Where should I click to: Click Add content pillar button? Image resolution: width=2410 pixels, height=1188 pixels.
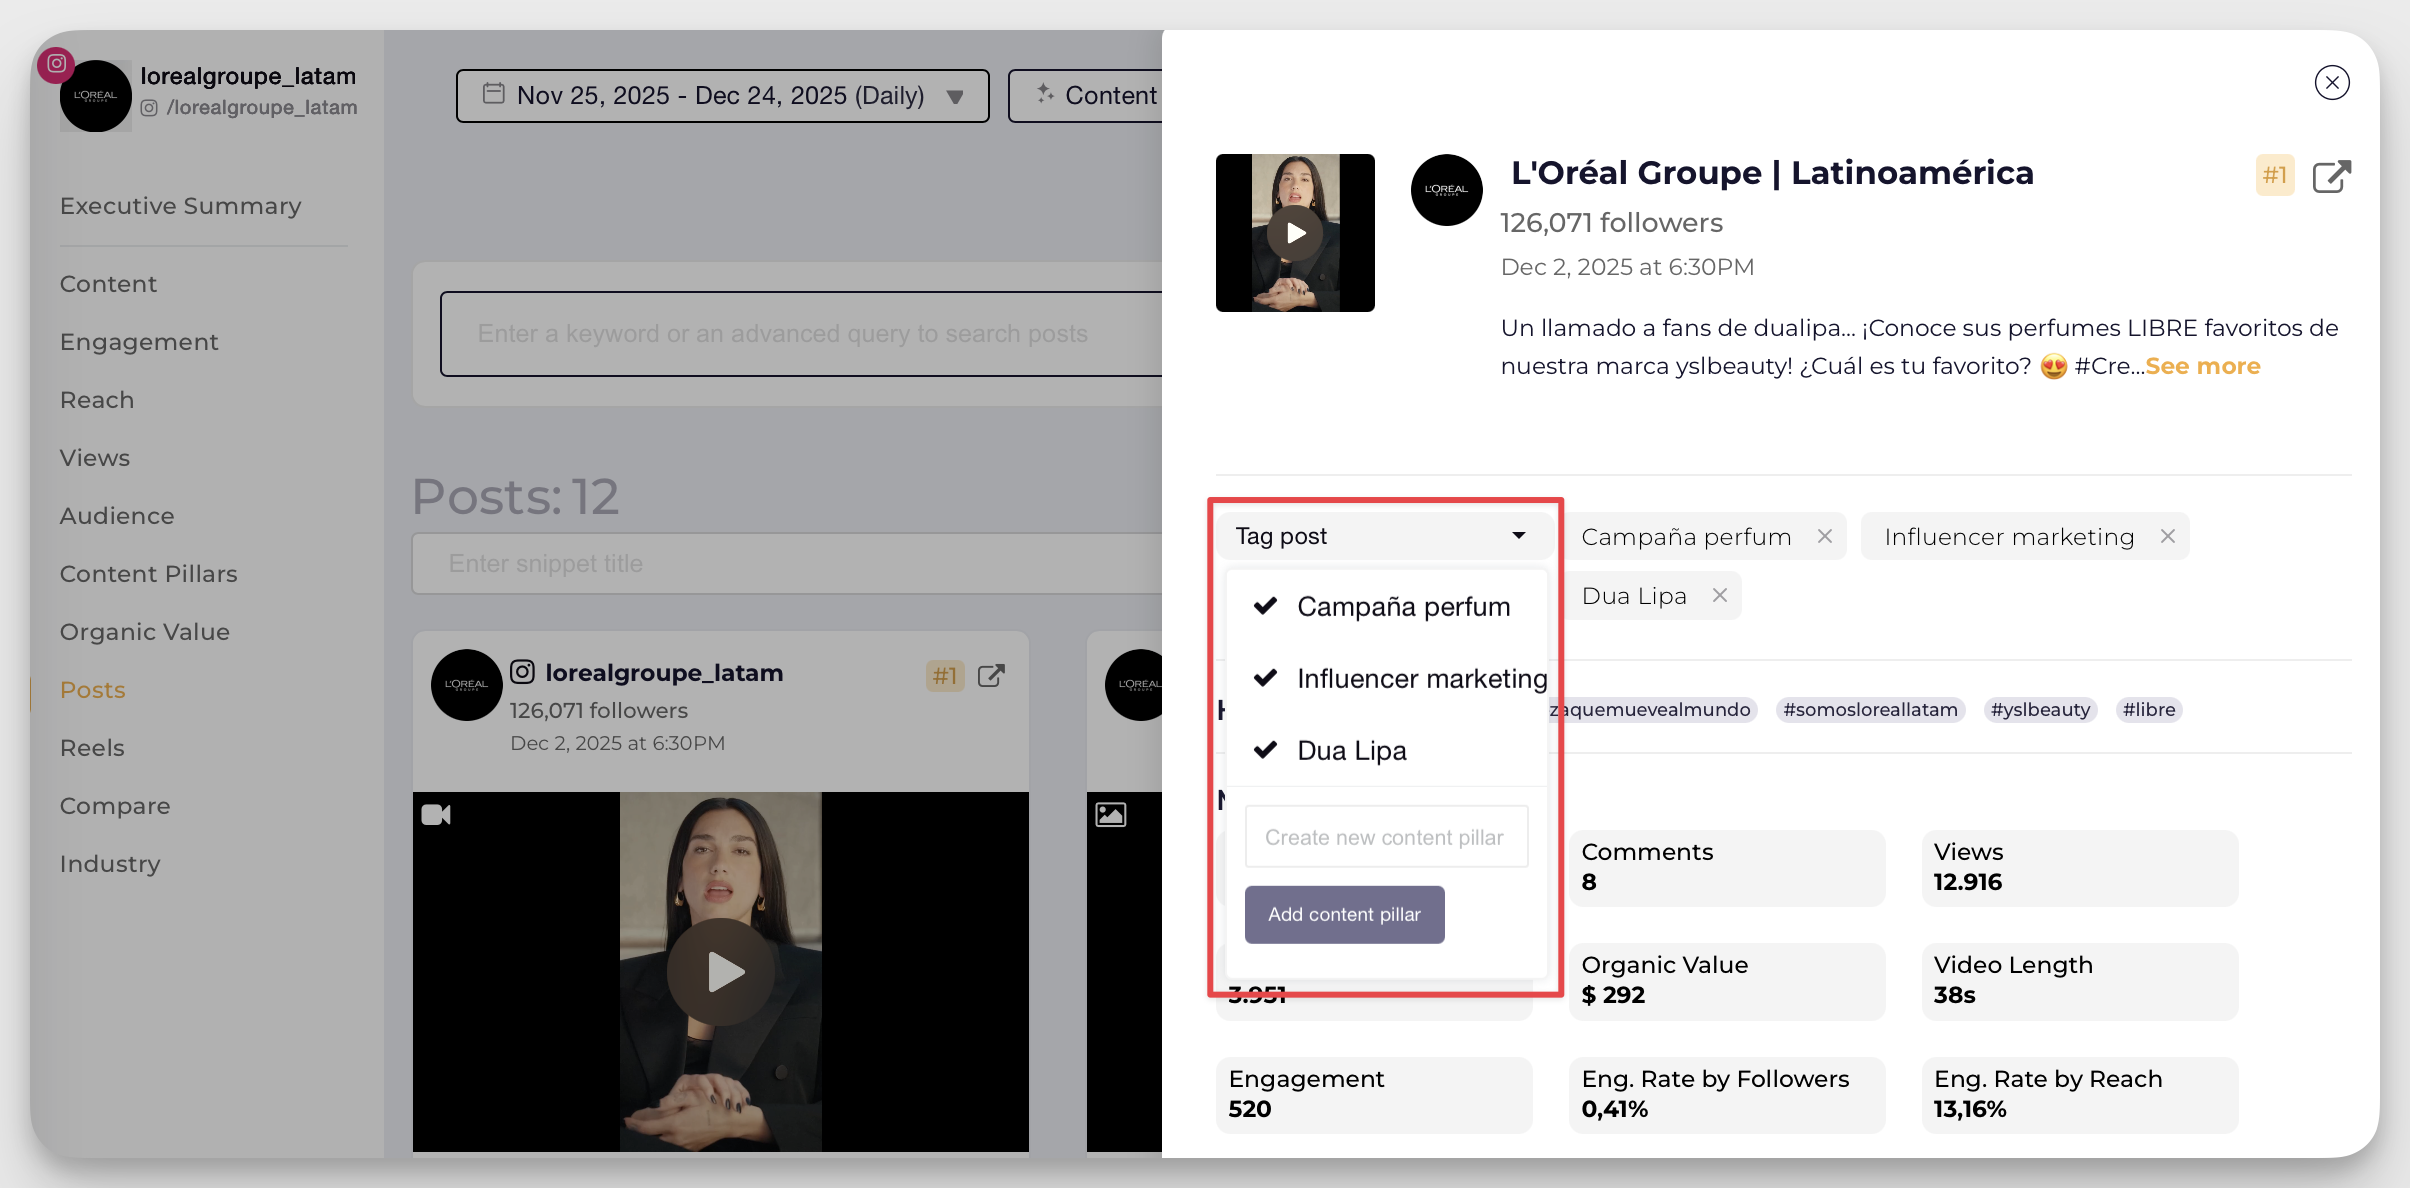[x=1344, y=914]
